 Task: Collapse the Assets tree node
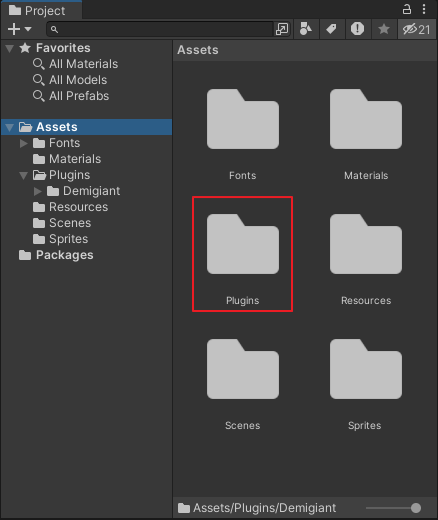click(10, 127)
